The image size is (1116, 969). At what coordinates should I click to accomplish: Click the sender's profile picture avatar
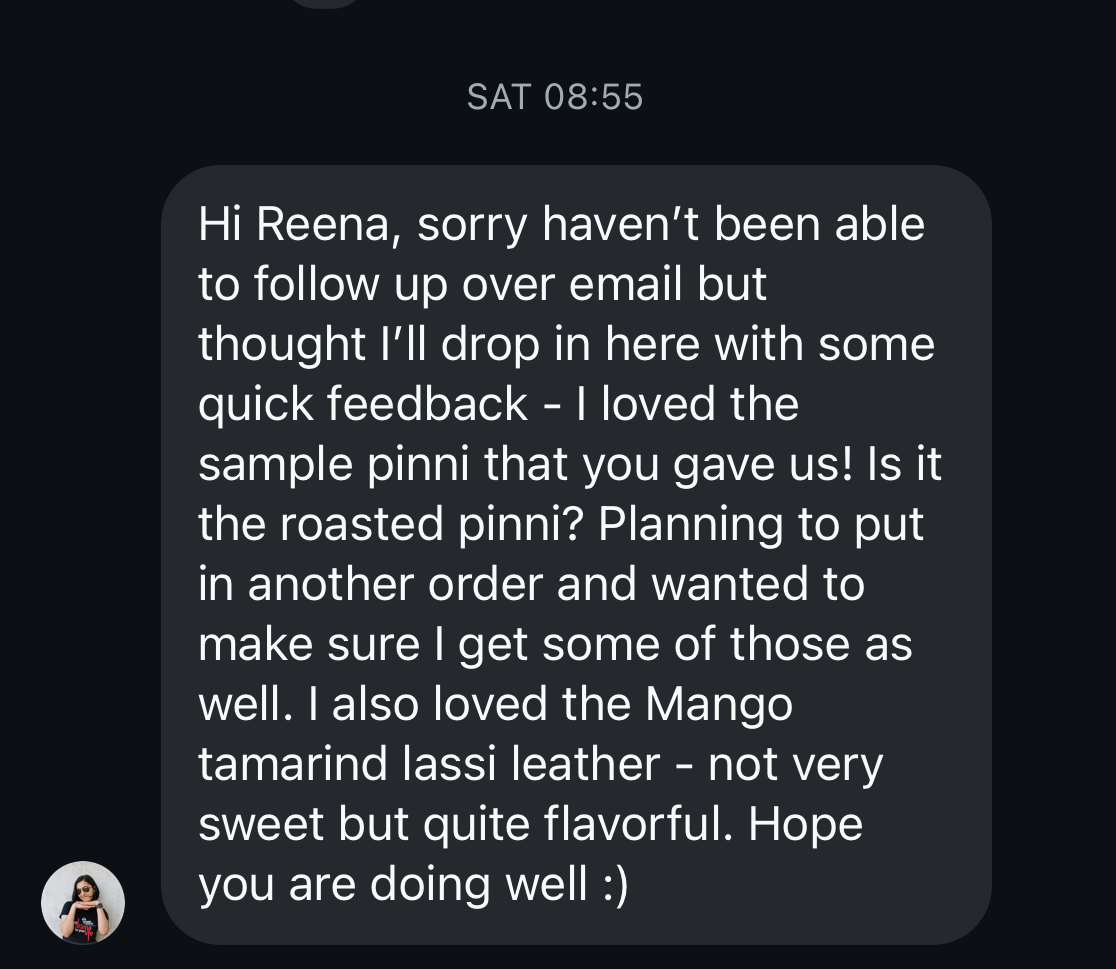(x=83, y=902)
